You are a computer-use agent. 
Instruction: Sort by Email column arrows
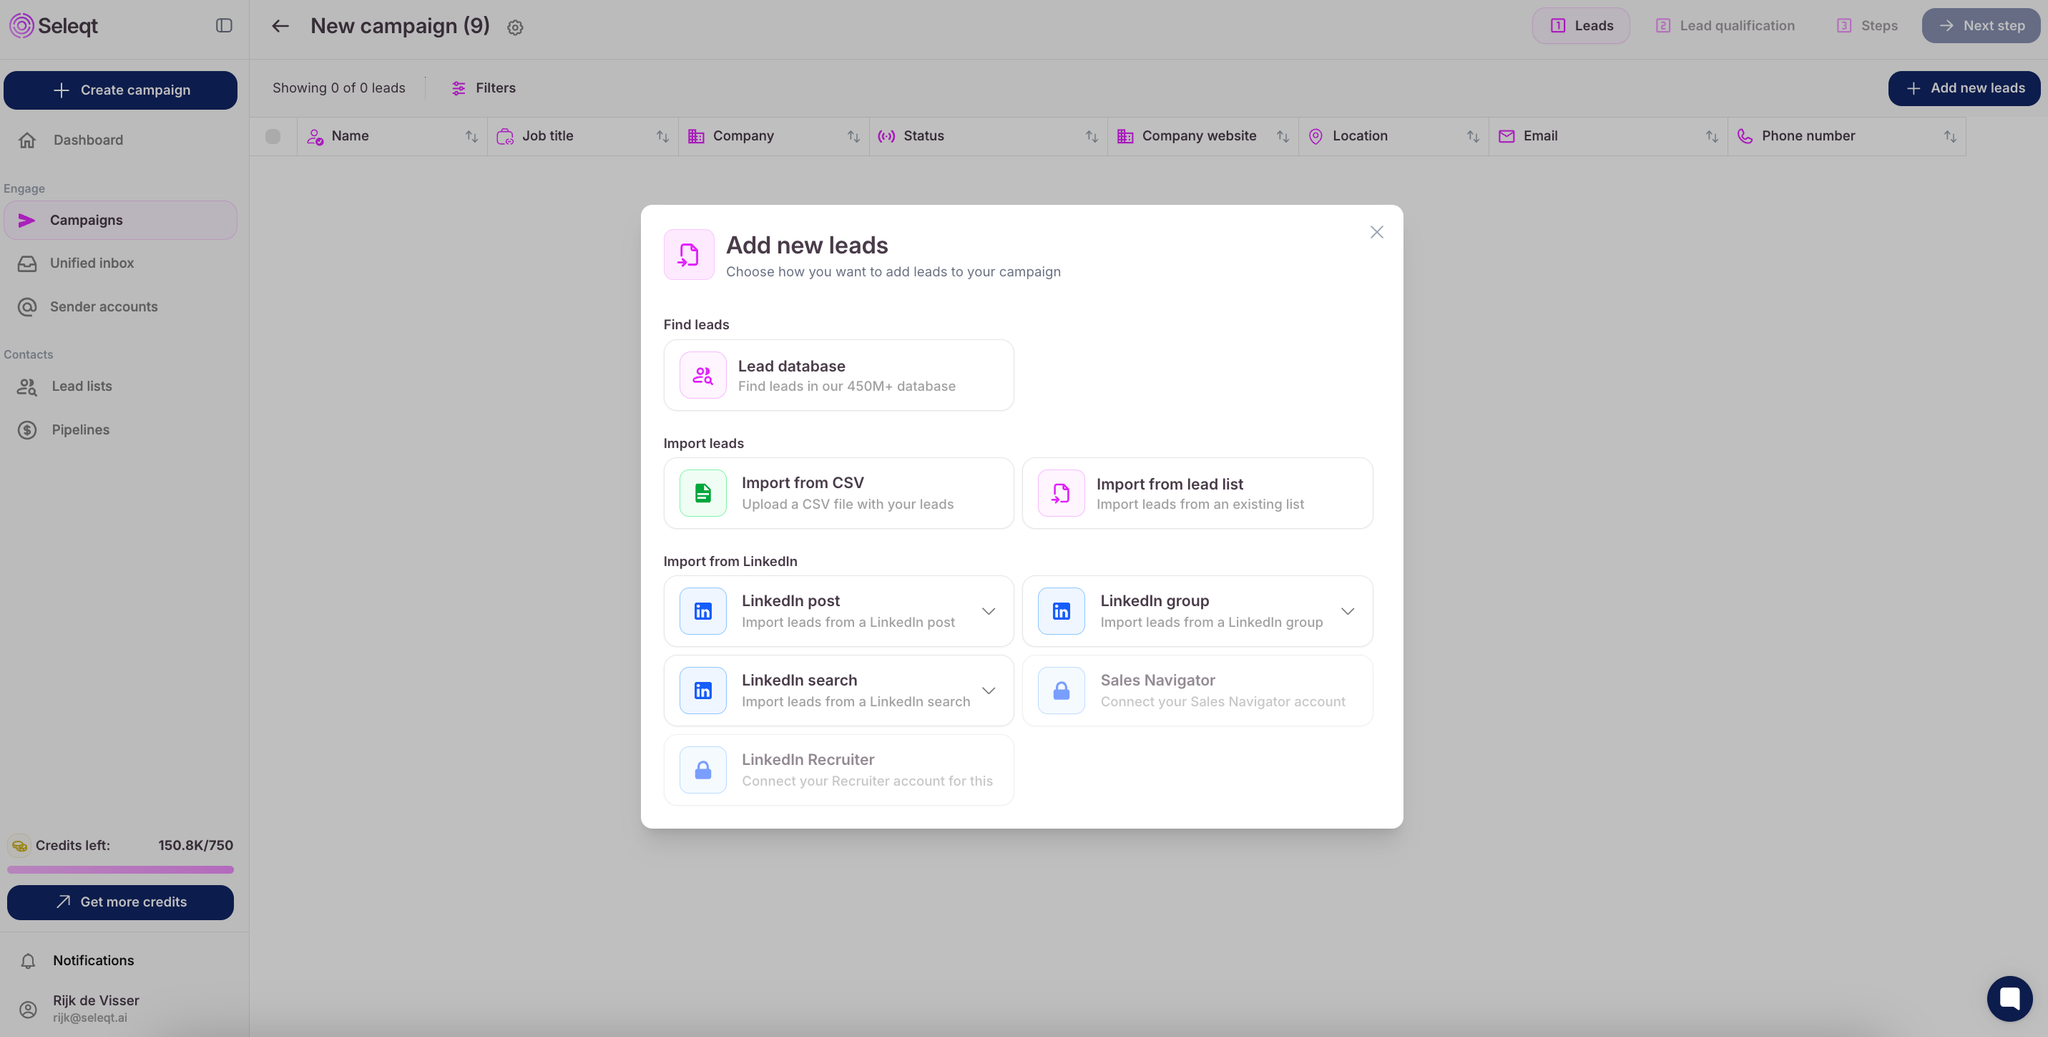1711,136
